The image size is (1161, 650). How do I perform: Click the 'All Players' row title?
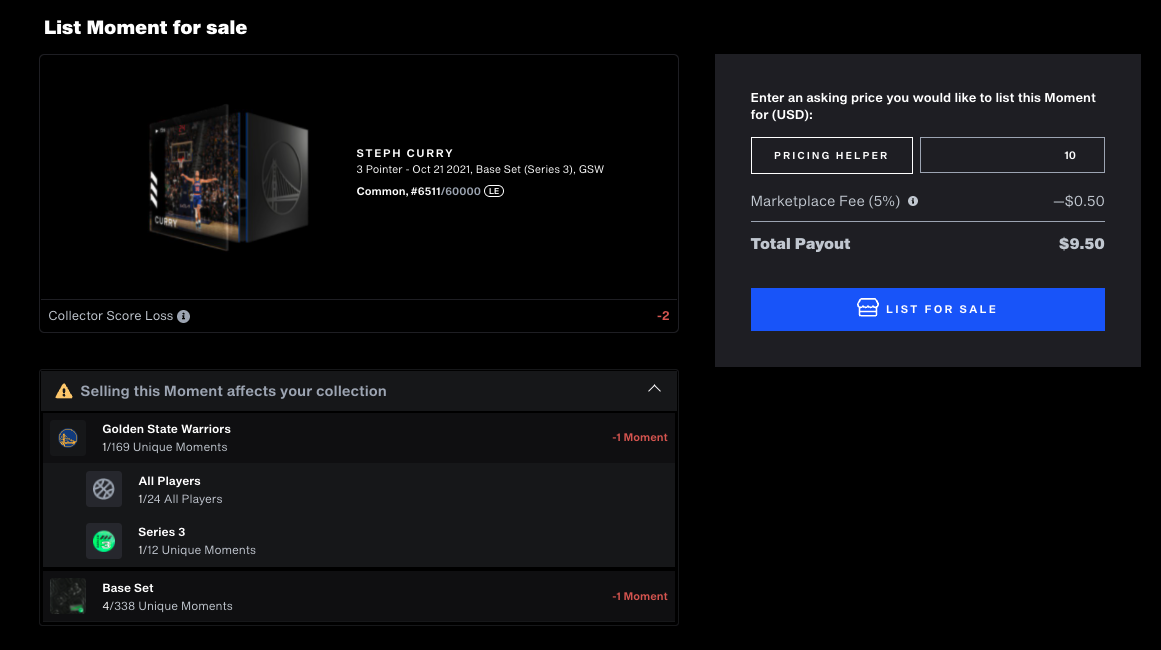coord(170,481)
